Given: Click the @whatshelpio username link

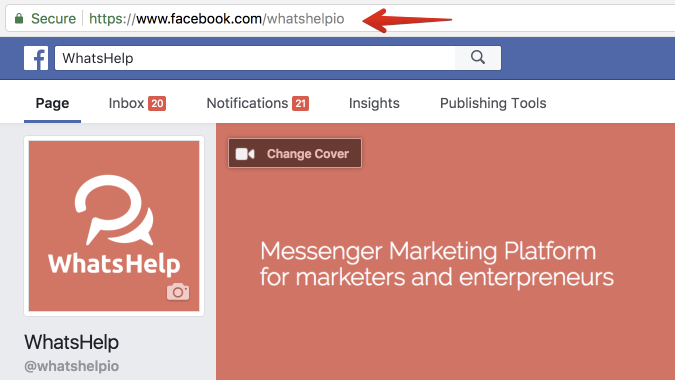Looking at the screenshot, I should click(71, 366).
